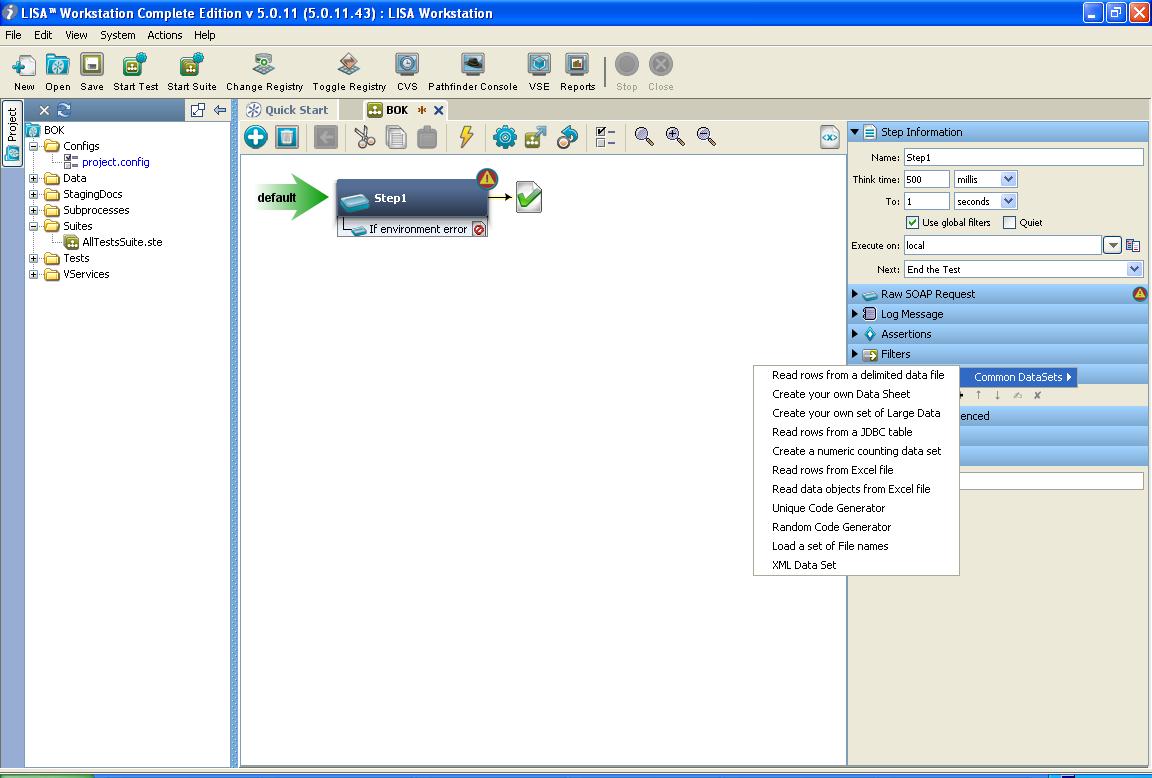Click the Start Test icon
1152x778 pixels.
coord(135,65)
